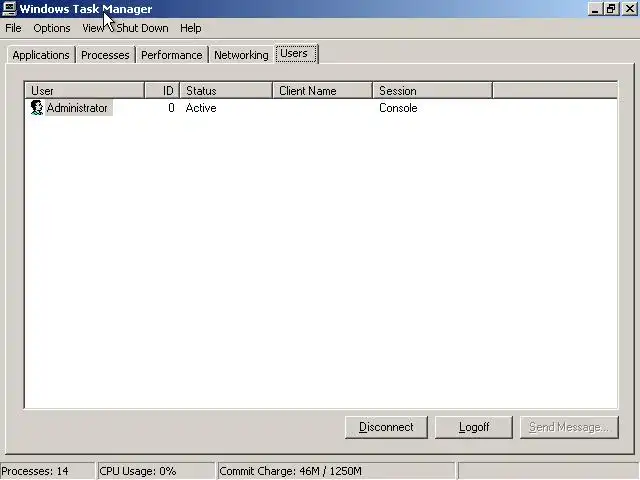
Task: Switch to the Processes tab
Action: (105, 55)
